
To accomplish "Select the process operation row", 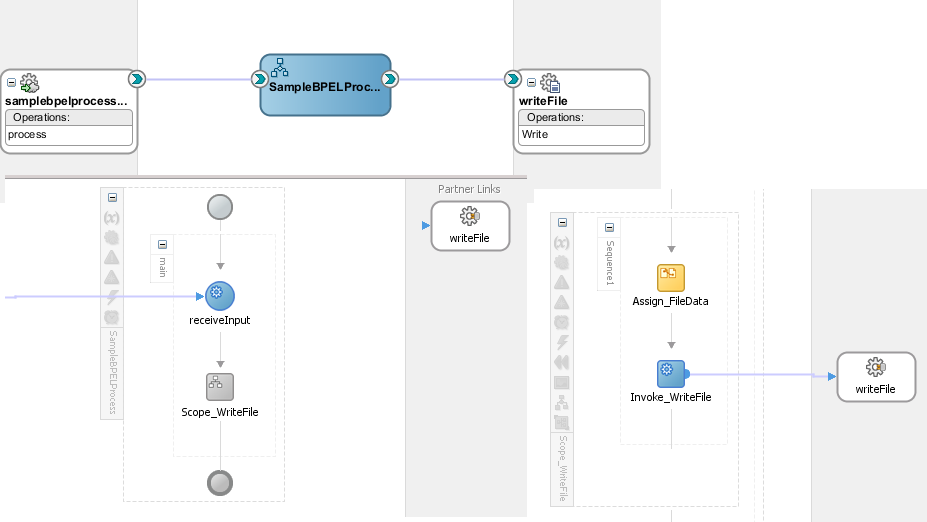I will click(69, 135).
